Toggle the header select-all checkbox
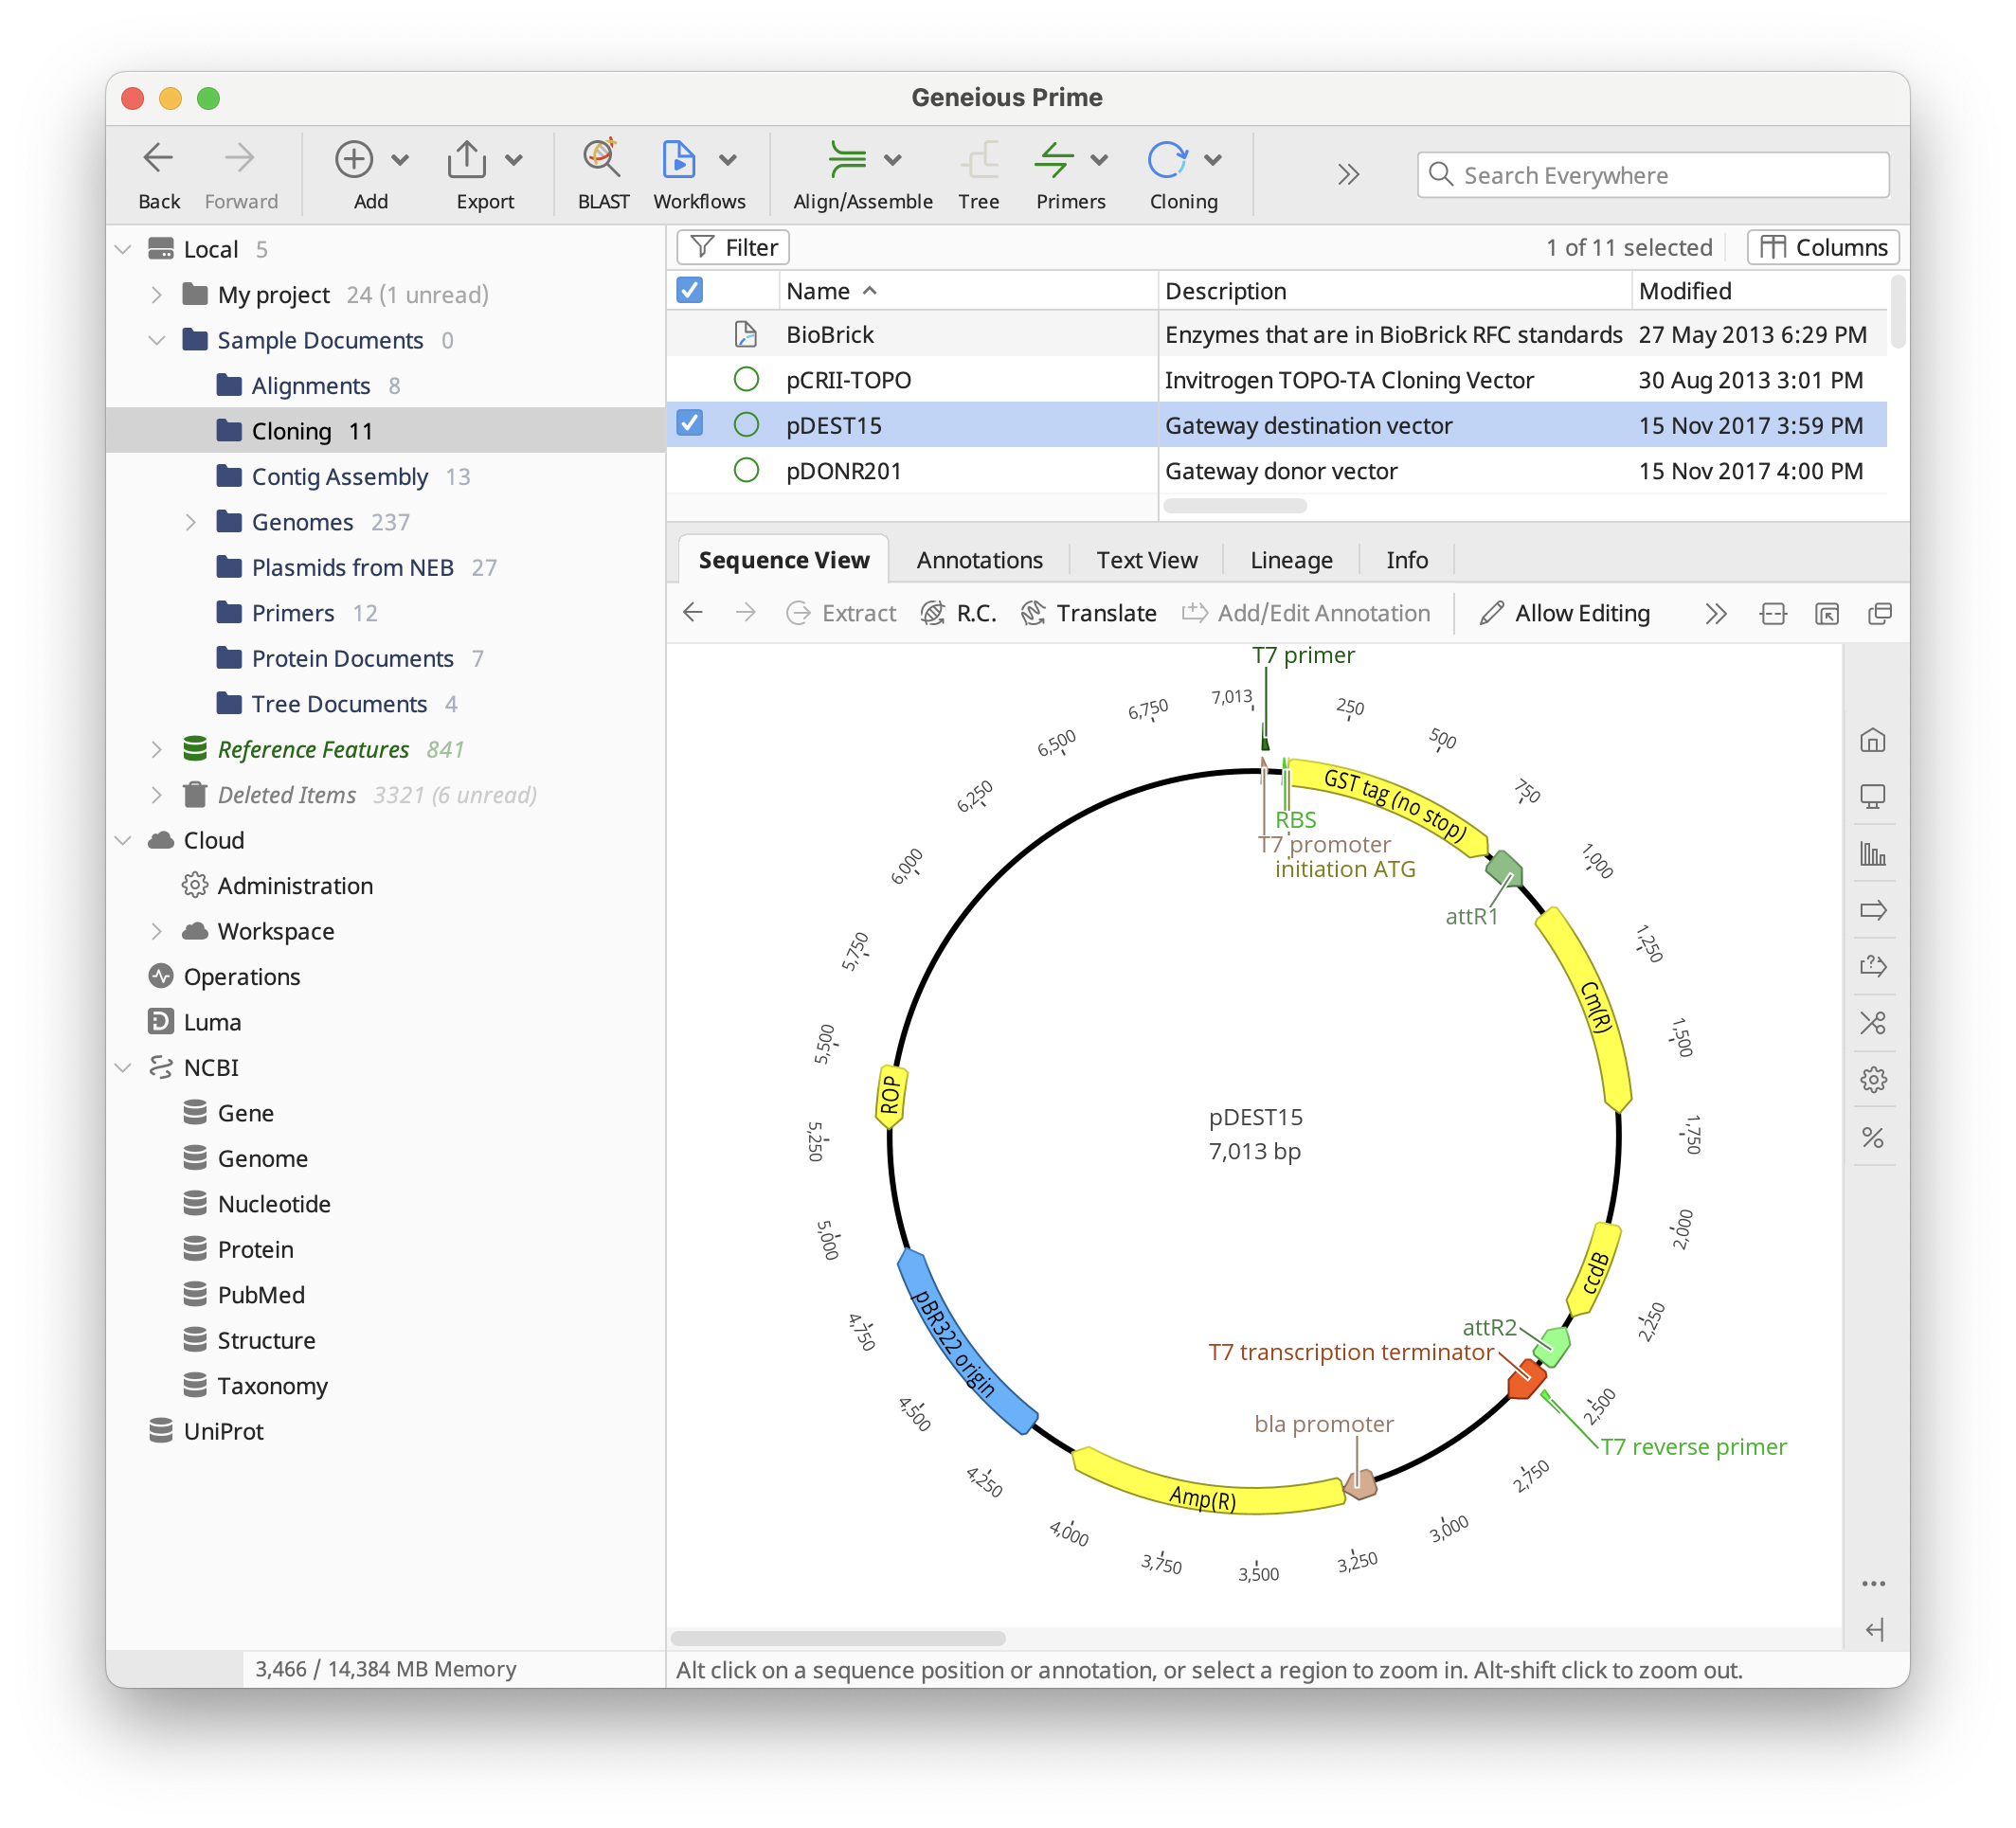 (690, 290)
